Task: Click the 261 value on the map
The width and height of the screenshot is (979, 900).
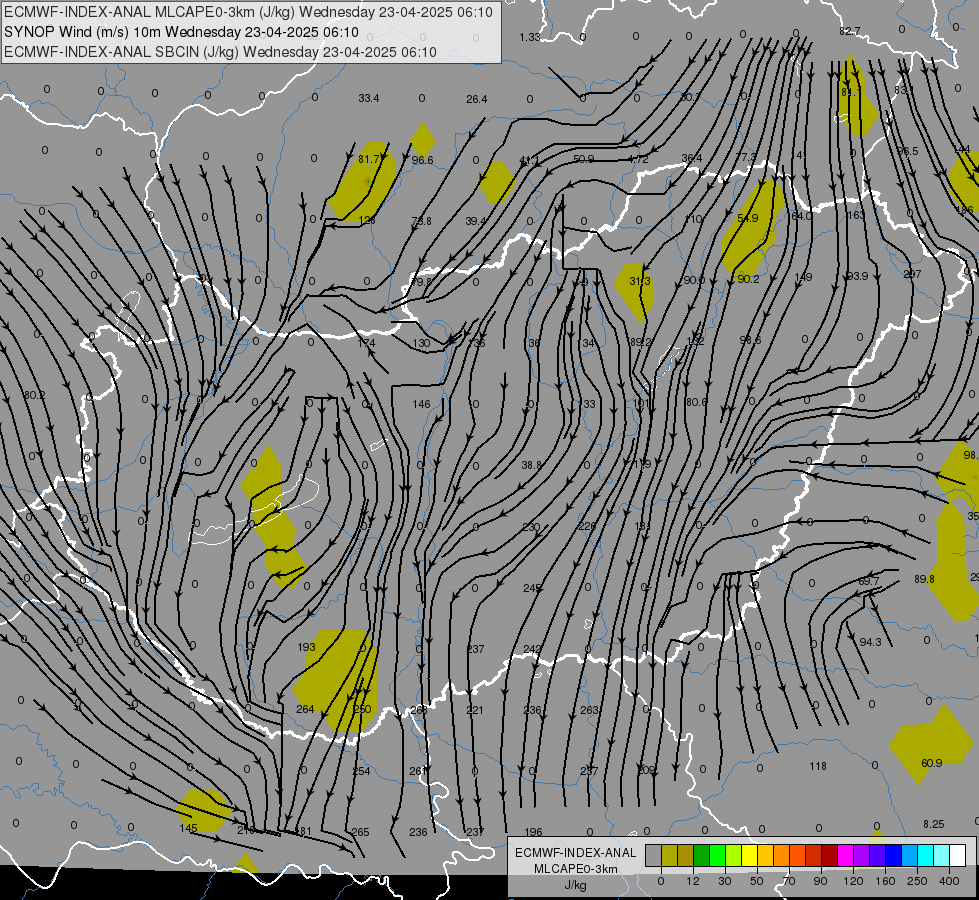Action: click(418, 771)
